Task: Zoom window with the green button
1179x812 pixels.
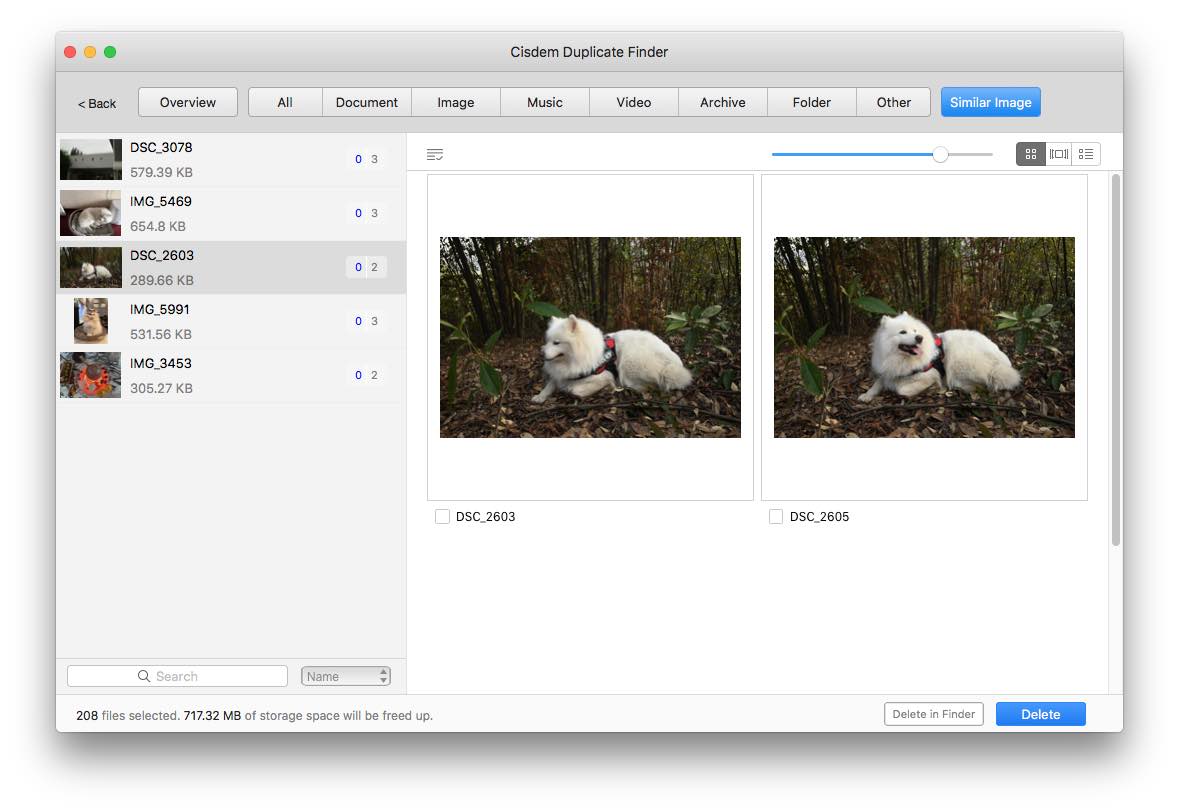Action: click(x=110, y=52)
